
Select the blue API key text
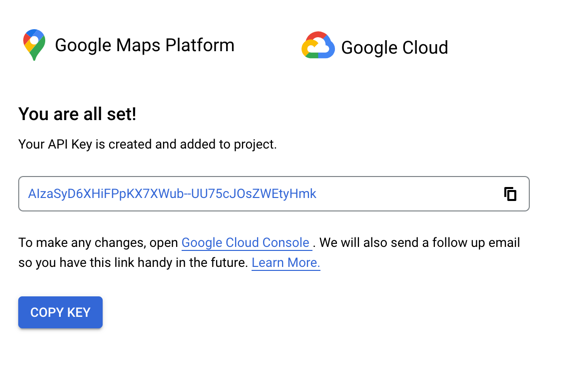[x=172, y=194]
